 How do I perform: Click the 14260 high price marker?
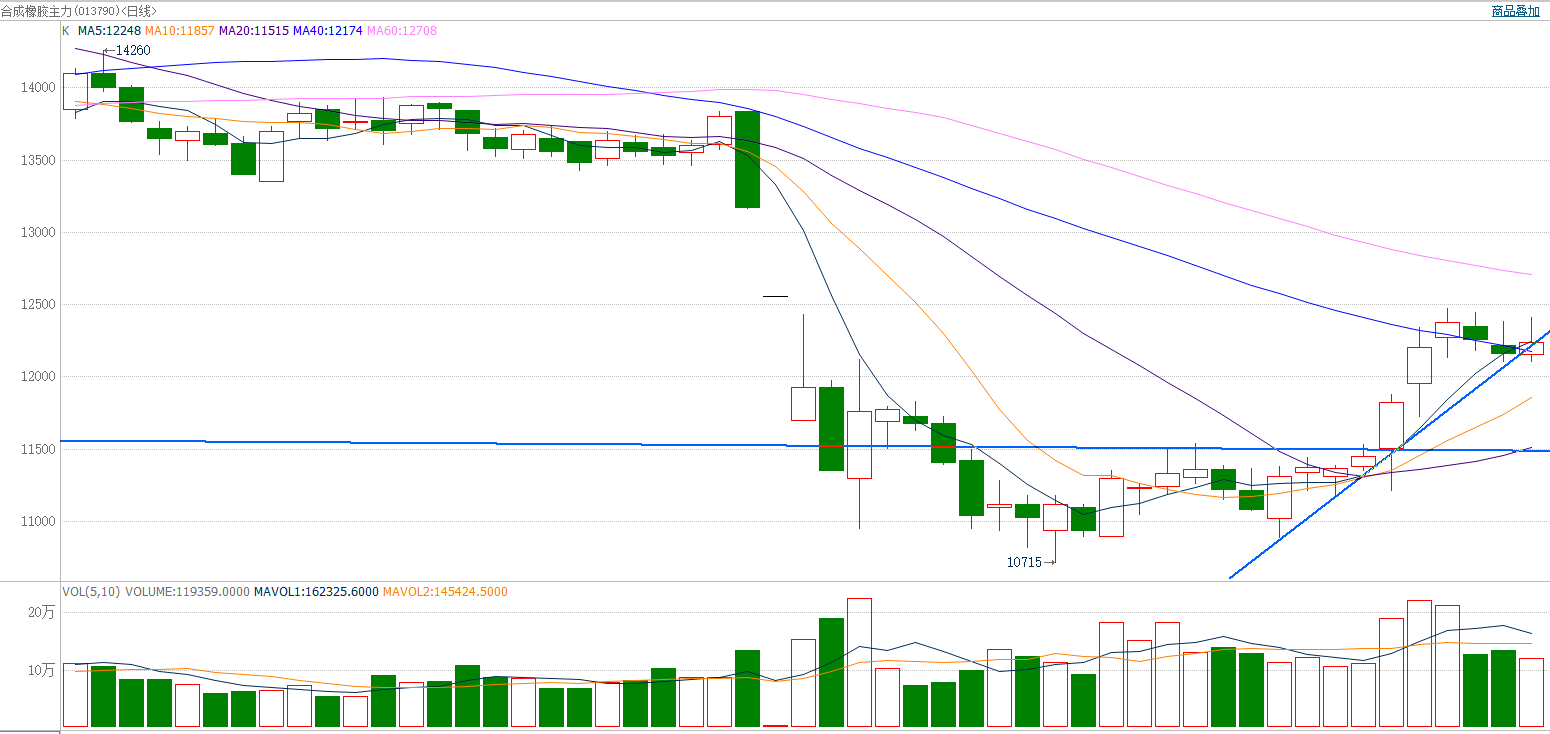tap(133, 50)
